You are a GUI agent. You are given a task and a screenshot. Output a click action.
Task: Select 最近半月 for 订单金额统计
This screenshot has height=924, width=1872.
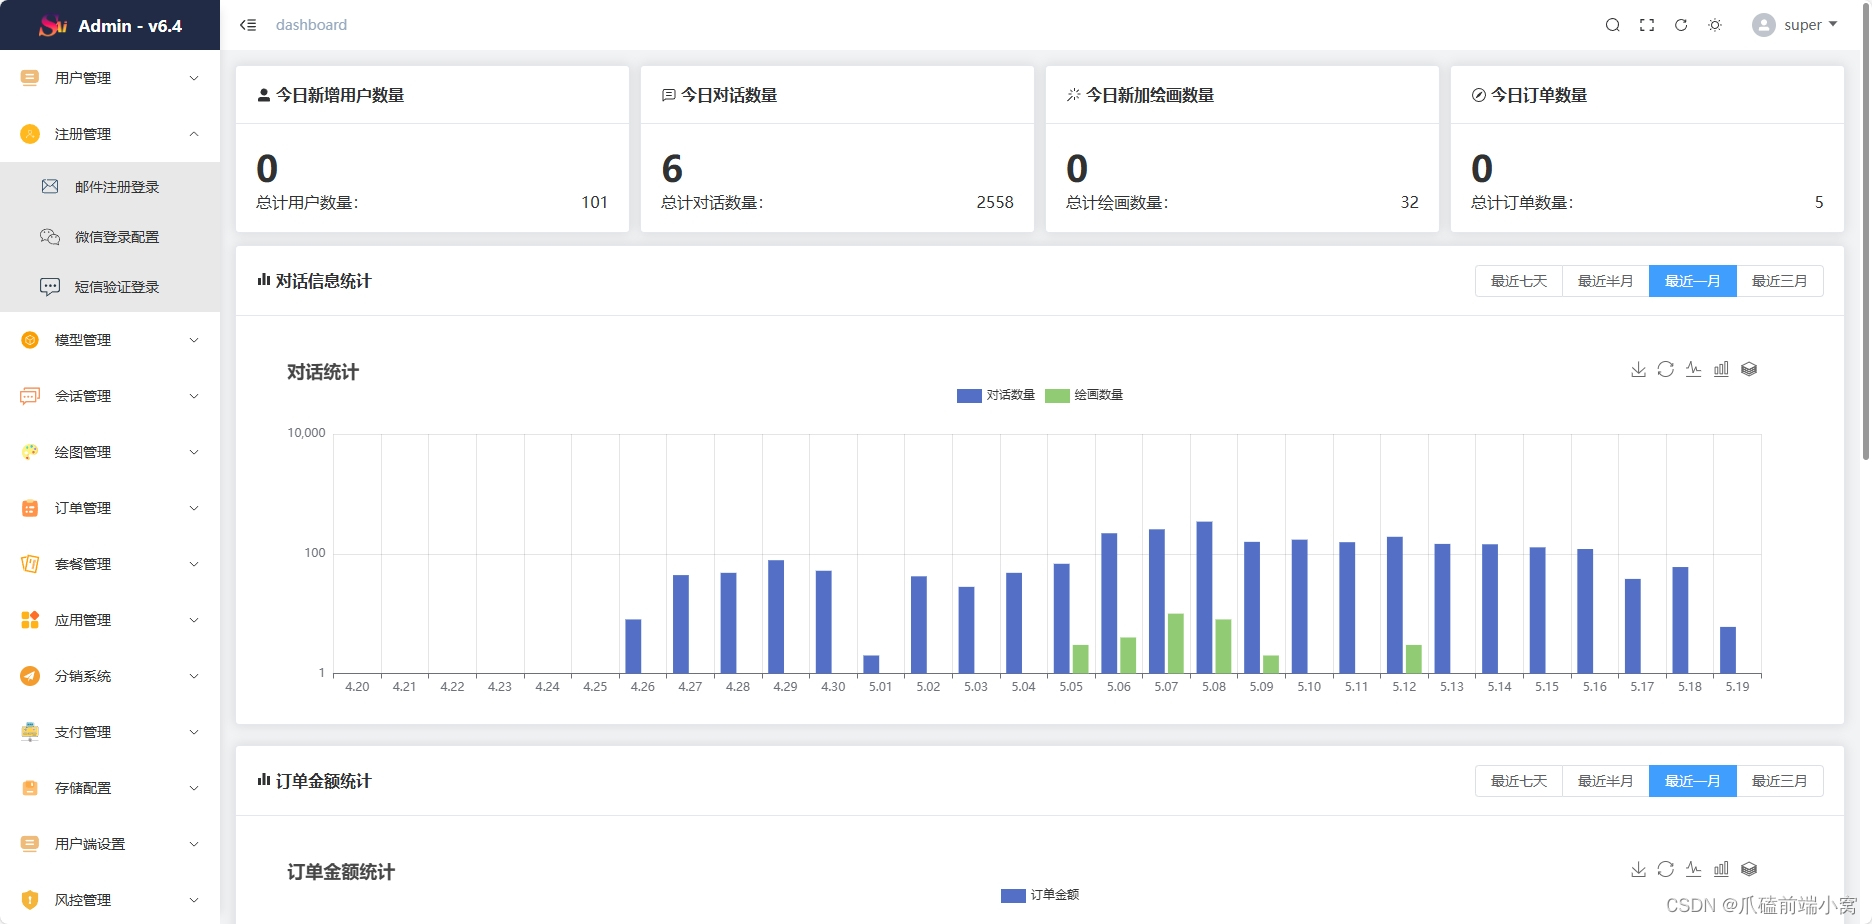click(x=1605, y=781)
